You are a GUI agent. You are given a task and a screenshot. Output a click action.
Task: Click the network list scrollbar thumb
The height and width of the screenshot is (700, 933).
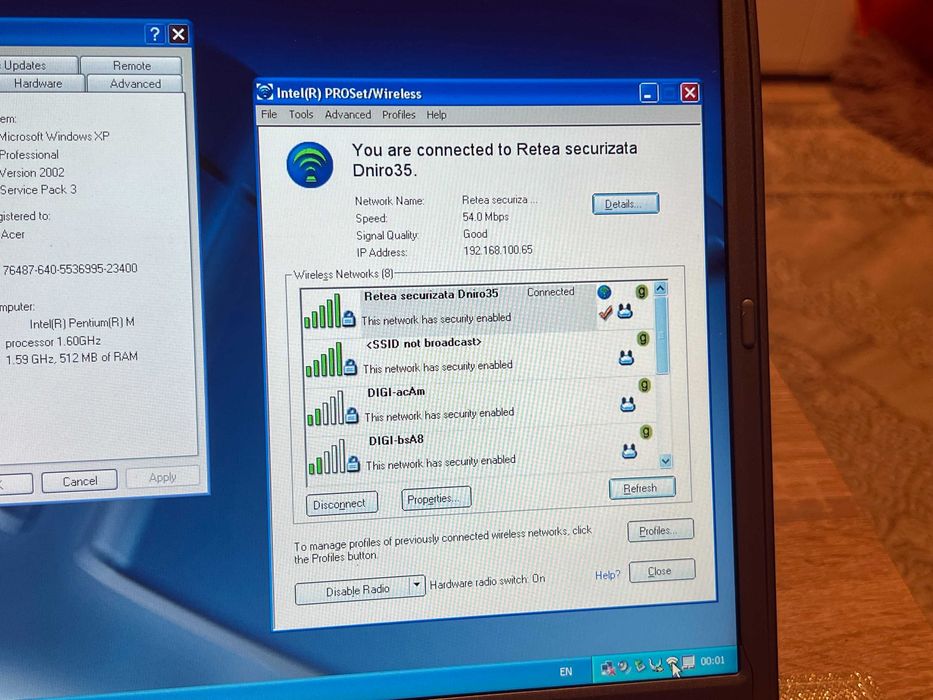click(662, 335)
